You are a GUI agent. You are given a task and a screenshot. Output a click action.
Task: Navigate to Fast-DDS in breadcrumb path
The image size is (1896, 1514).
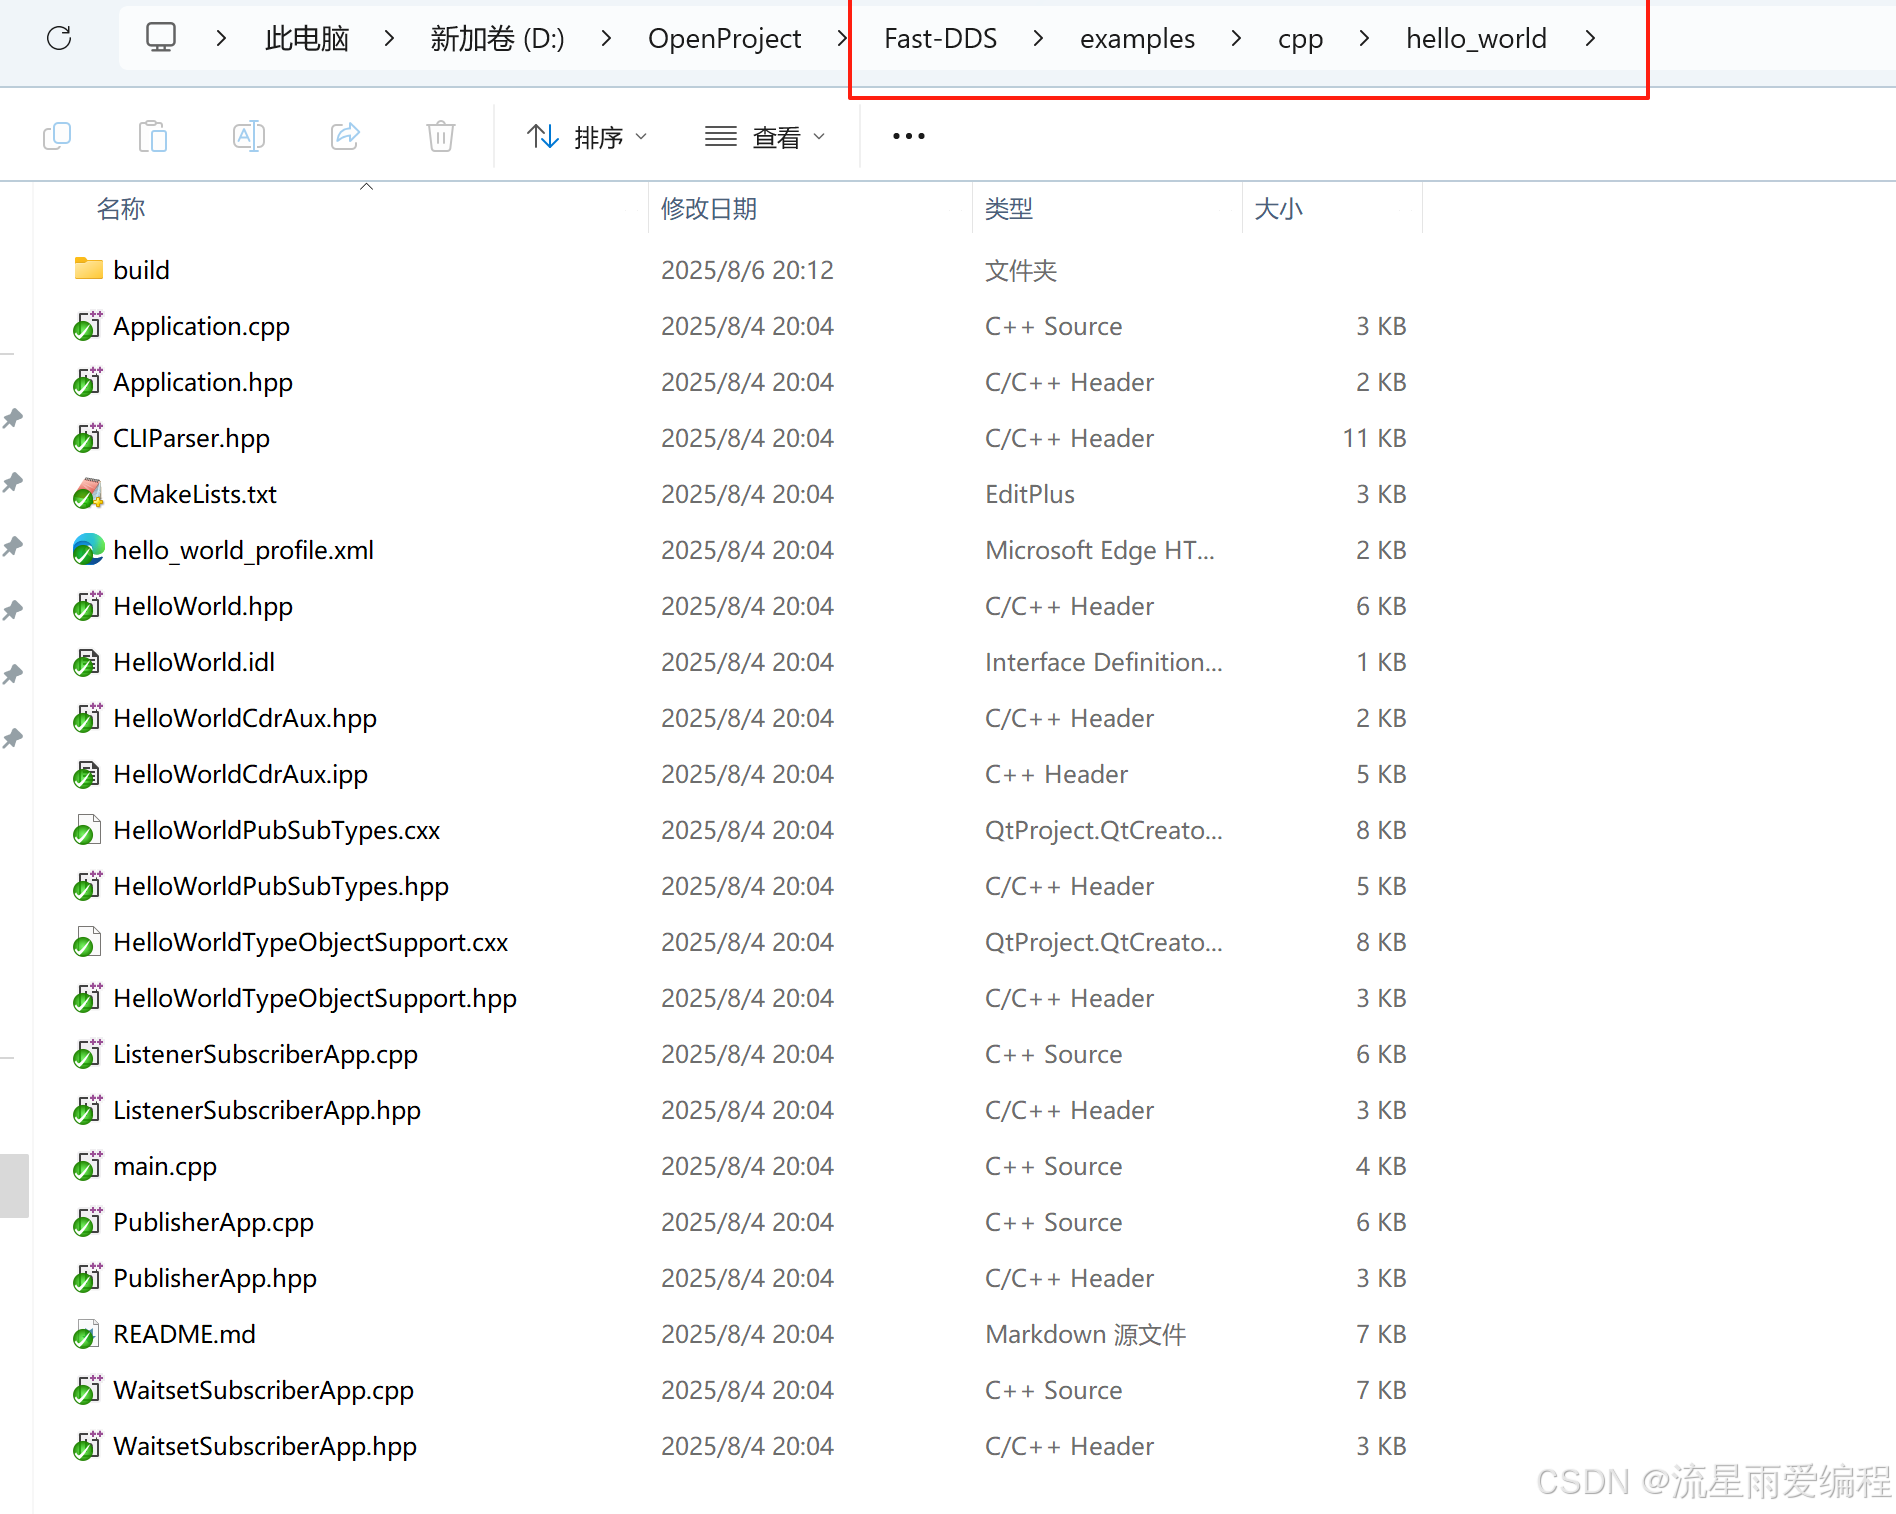coord(940,38)
